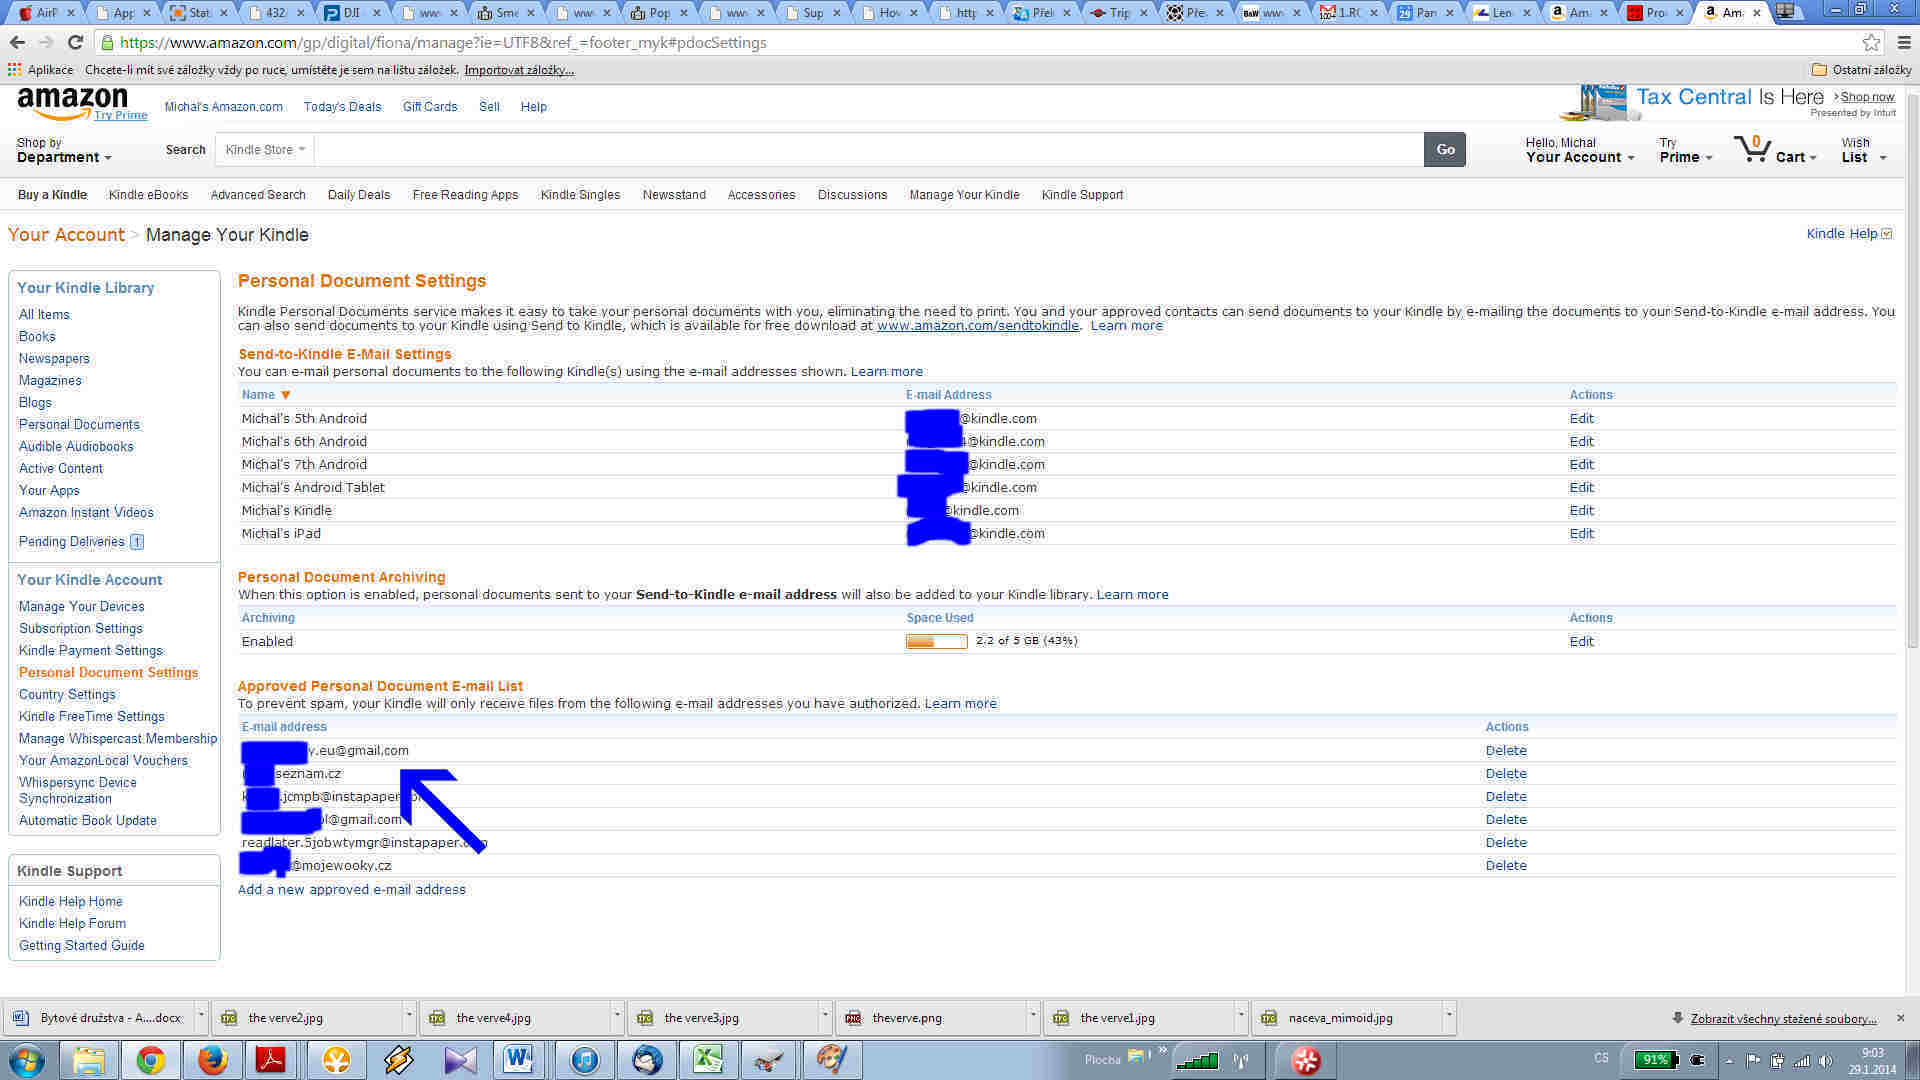This screenshot has width=1920, height=1080.
Task: Open the shopping Cart icon
Action: 1752,149
